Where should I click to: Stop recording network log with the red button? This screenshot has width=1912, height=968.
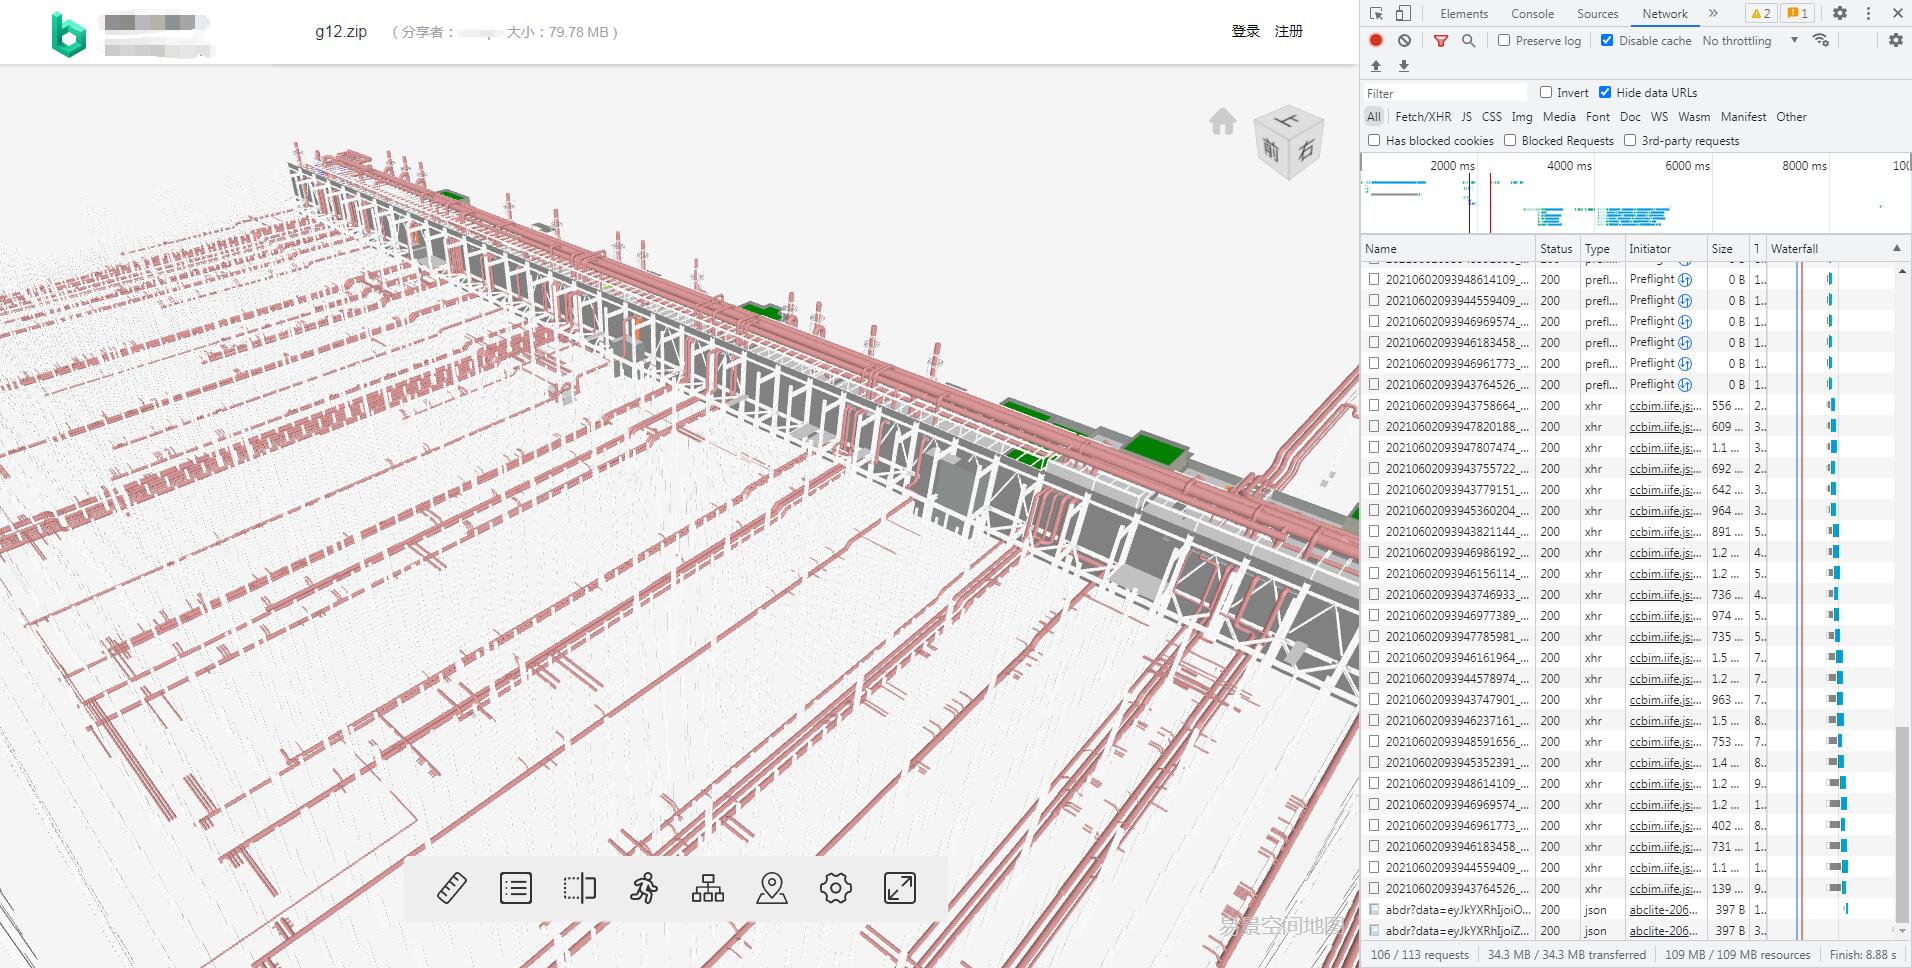(1376, 40)
